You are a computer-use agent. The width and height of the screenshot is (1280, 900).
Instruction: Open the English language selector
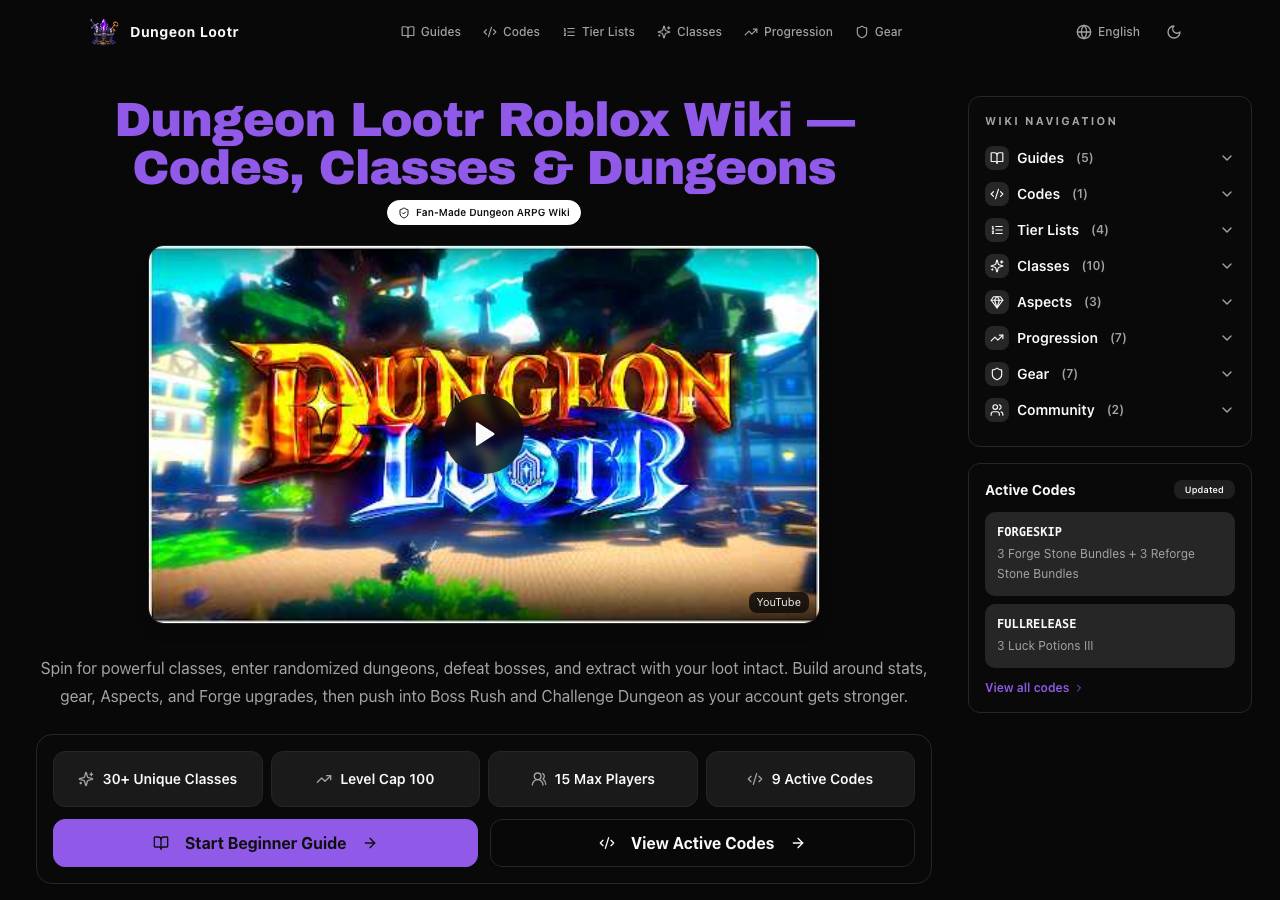coord(1108,32)
